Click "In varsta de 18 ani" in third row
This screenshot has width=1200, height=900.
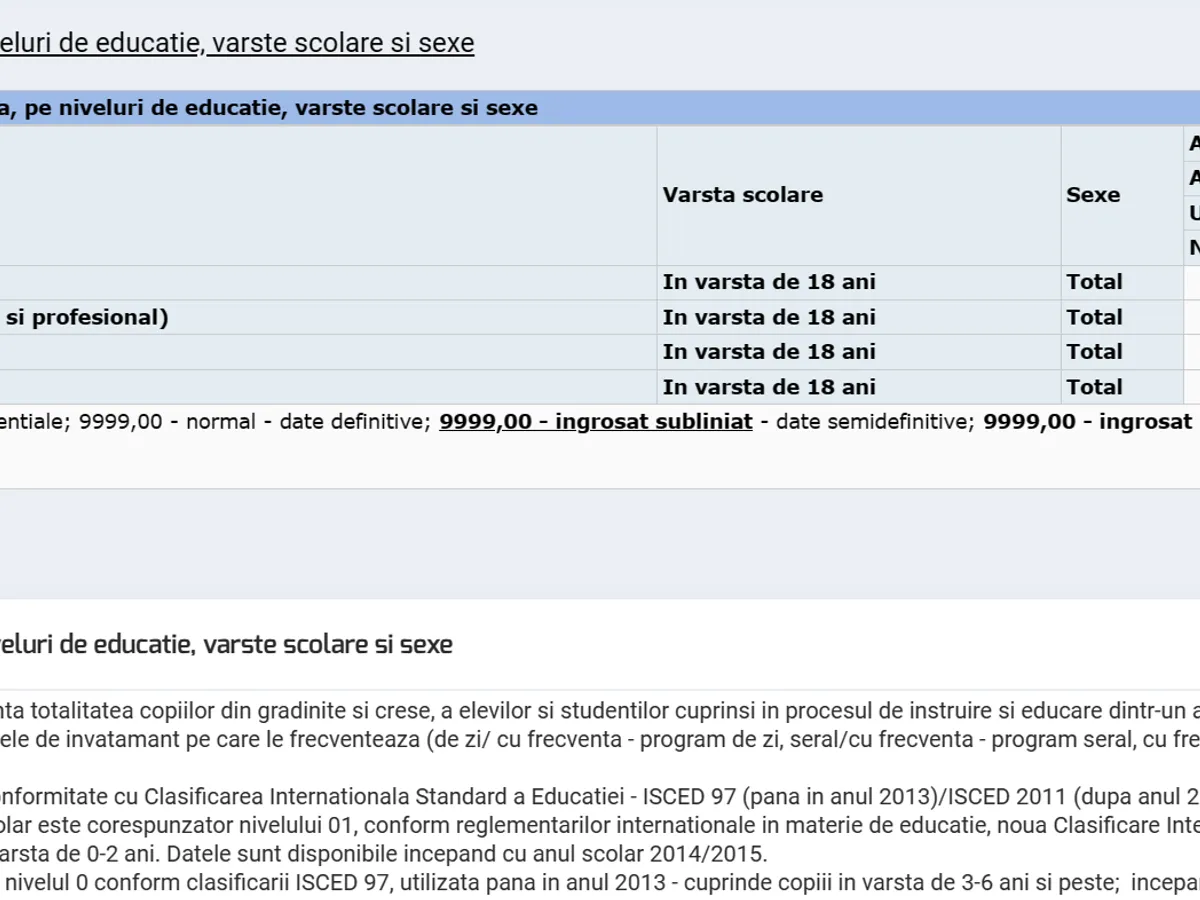pos(768,352)
